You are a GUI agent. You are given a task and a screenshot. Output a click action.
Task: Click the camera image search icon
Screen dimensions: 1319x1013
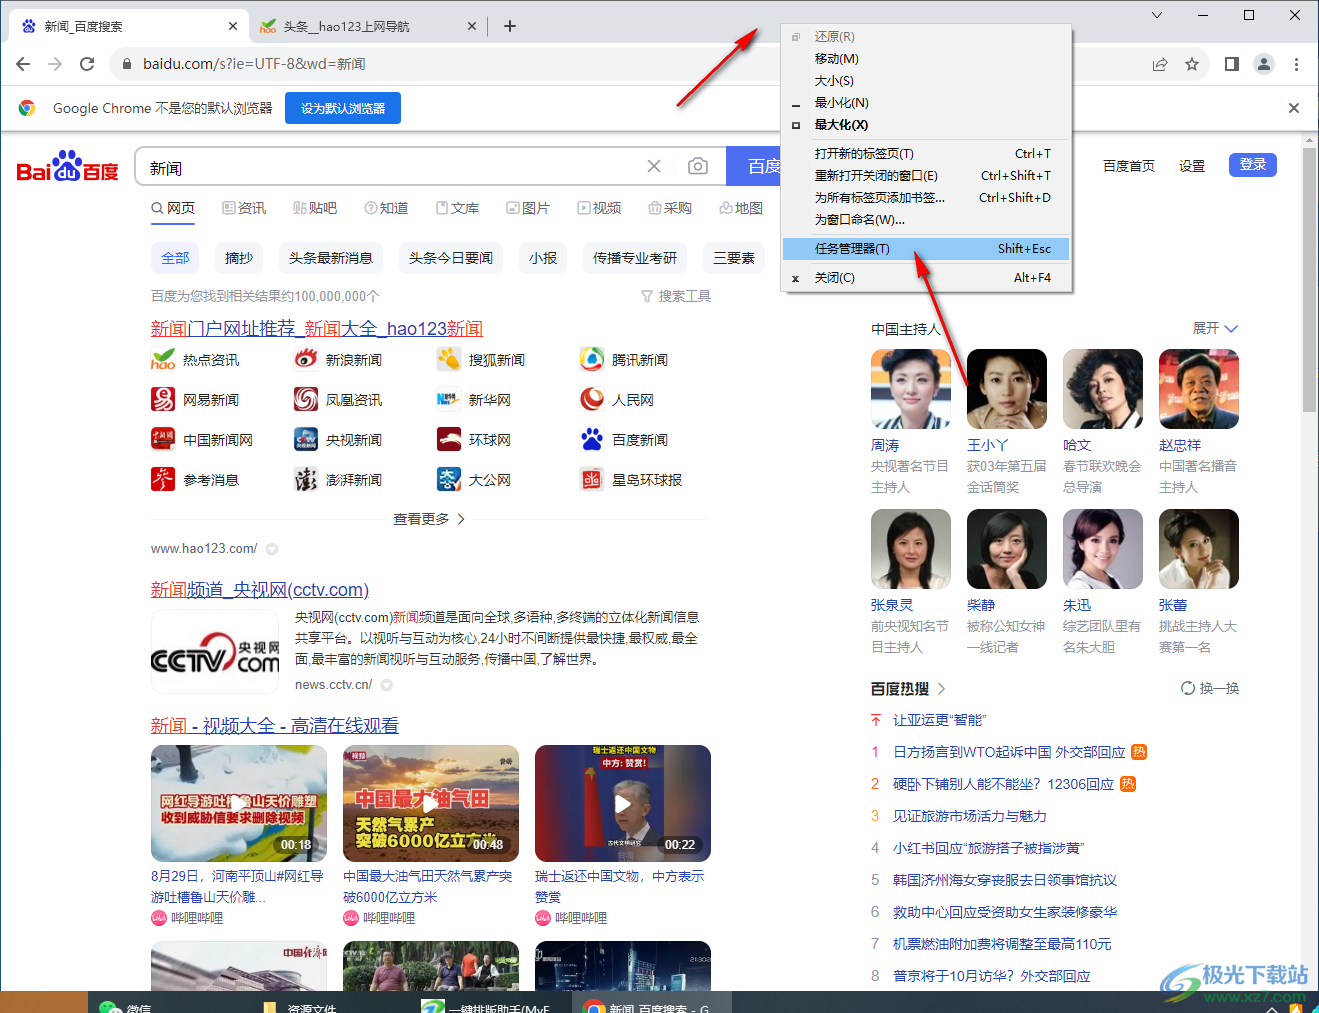[698, 166]
